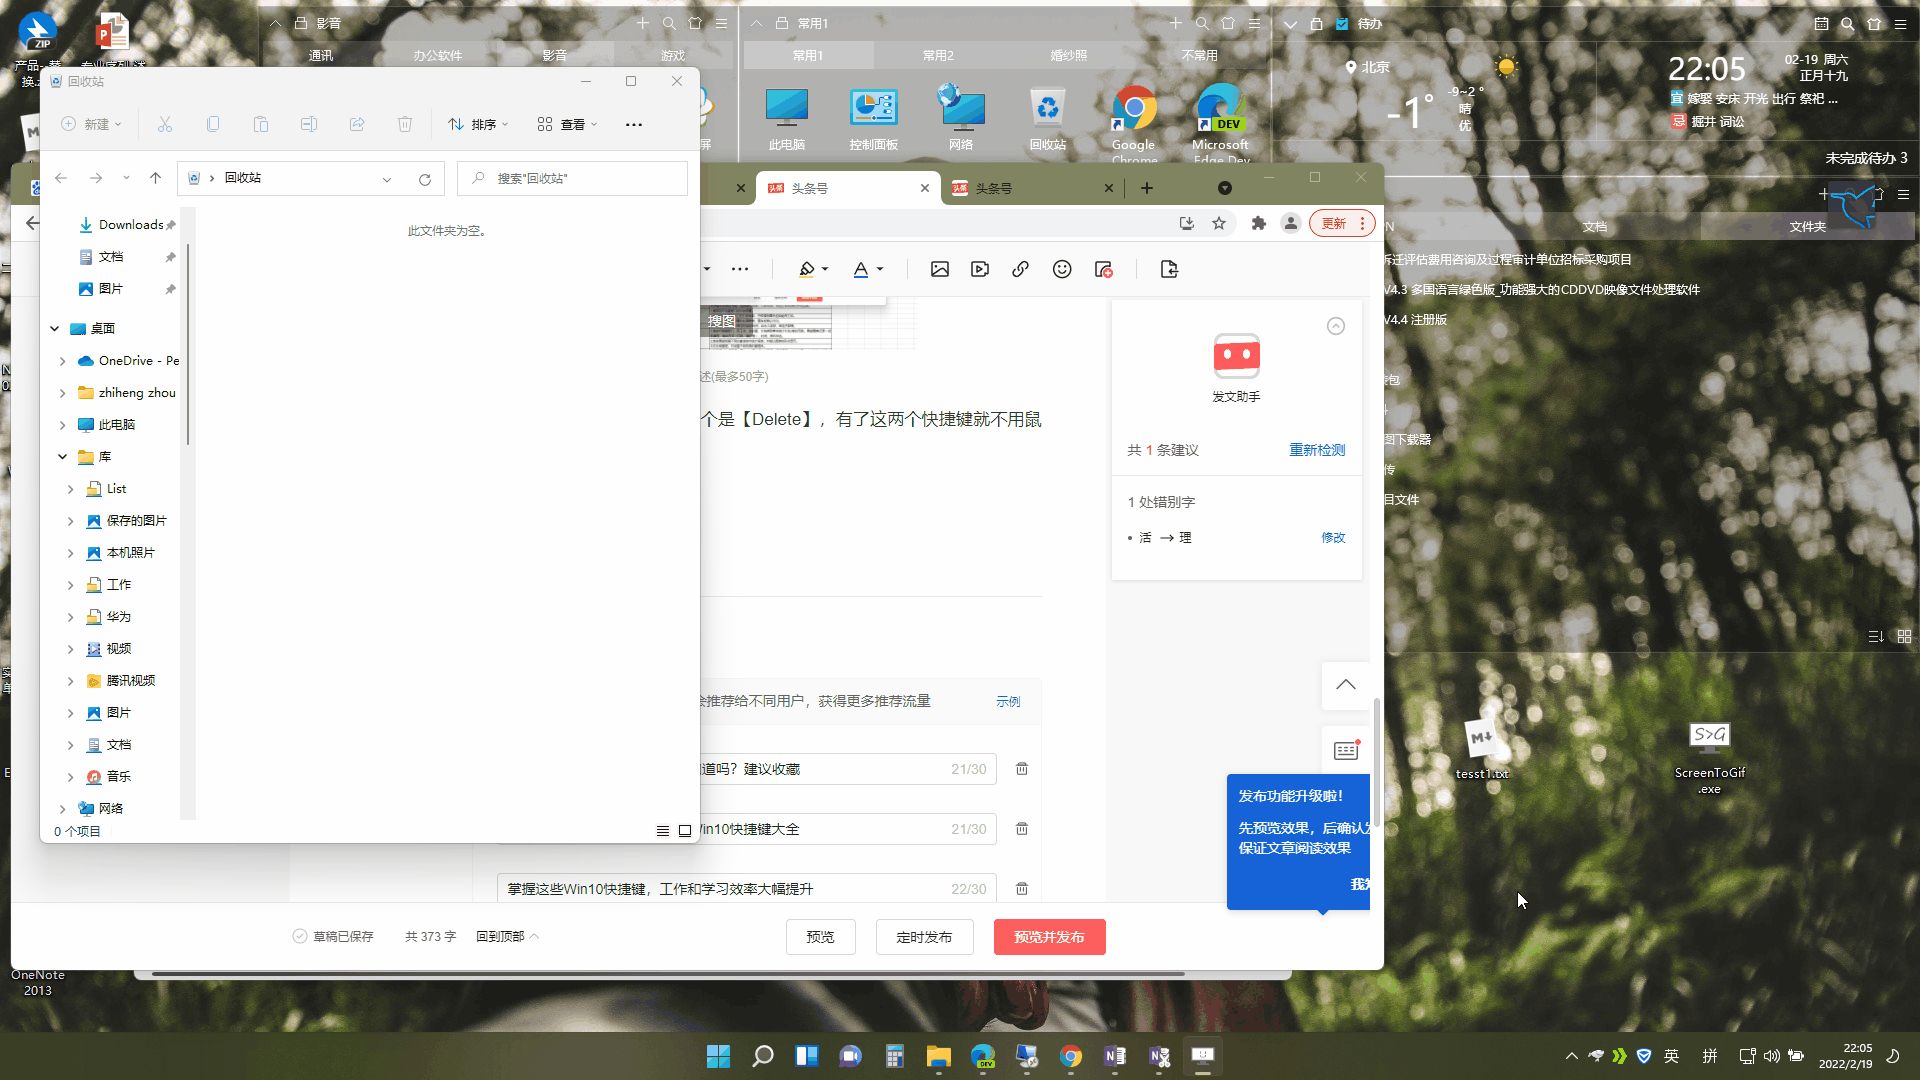The height and width of the screenshot is (1080, 1920).
Task: Open Google Chrome from the Windows taskbar
Action: click(1071, 1056)
